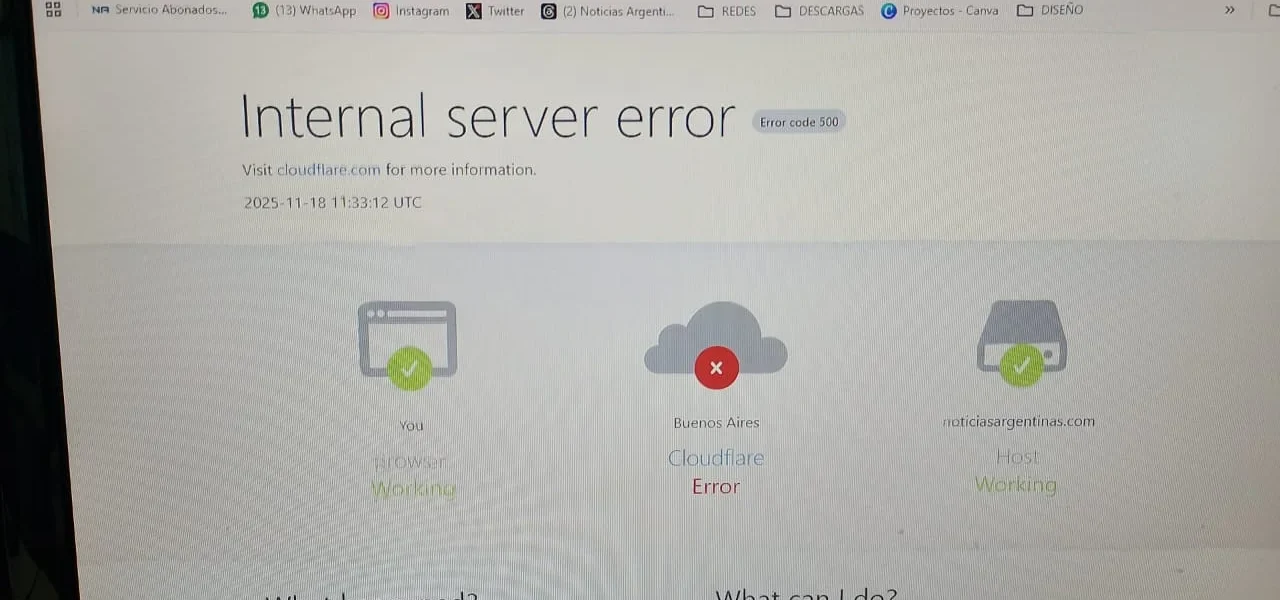
Task: Click the Cloudflare link under Buenos Aires
Action: 716,458
